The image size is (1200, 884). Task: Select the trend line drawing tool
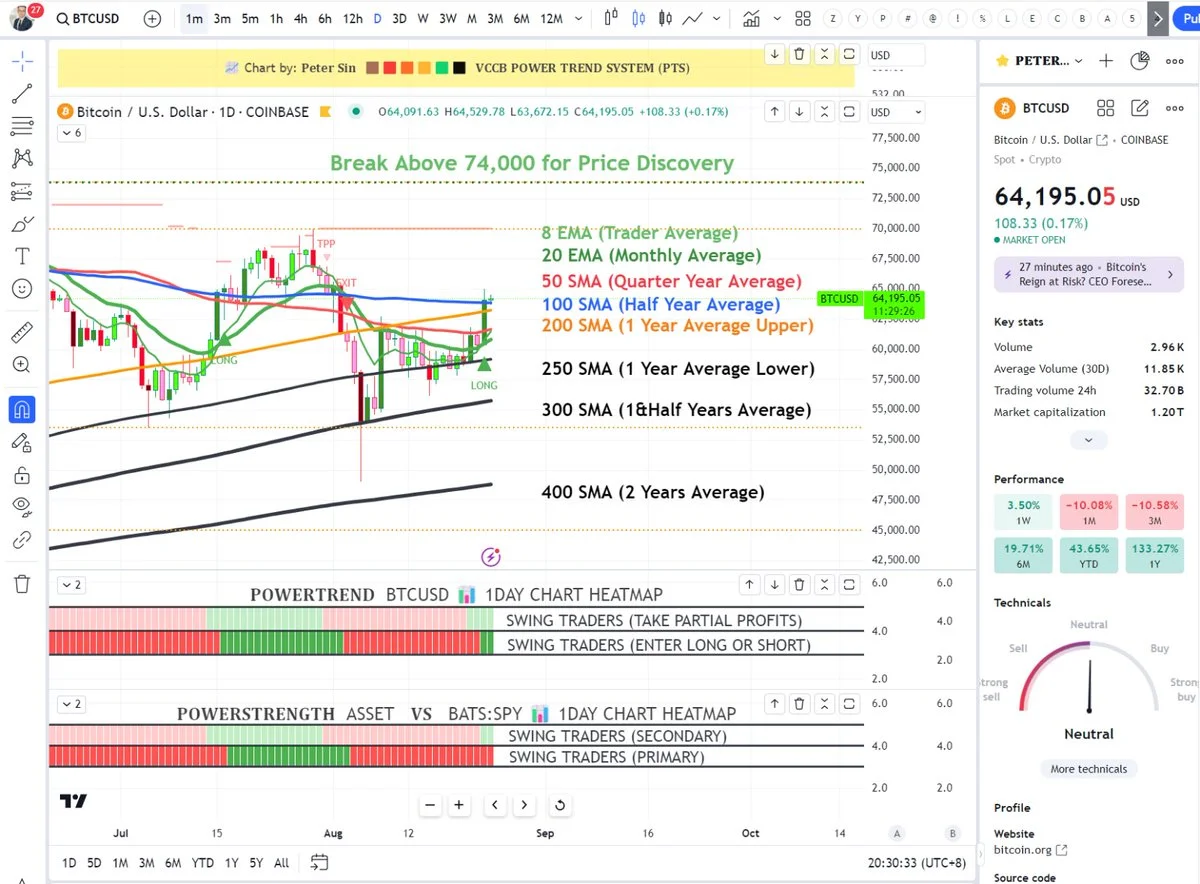coord(22,94)
